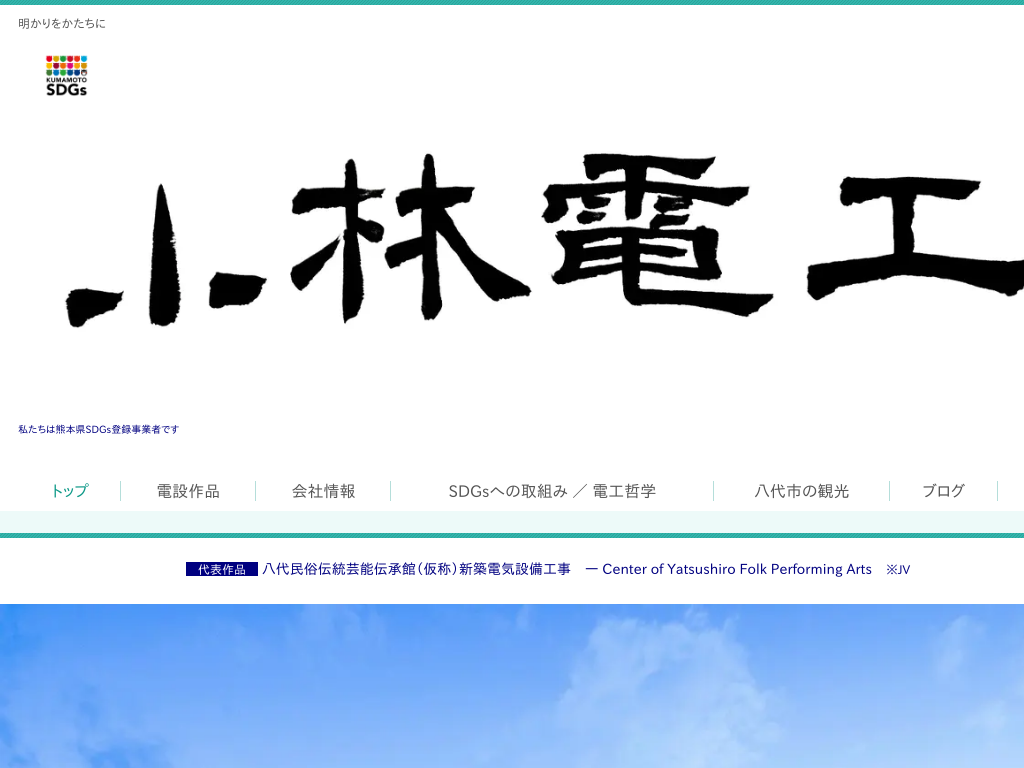Viewport: 1024px width, 768px height.
Task: Go to the 会社情報 page
Action: click(x=323, y=491)
